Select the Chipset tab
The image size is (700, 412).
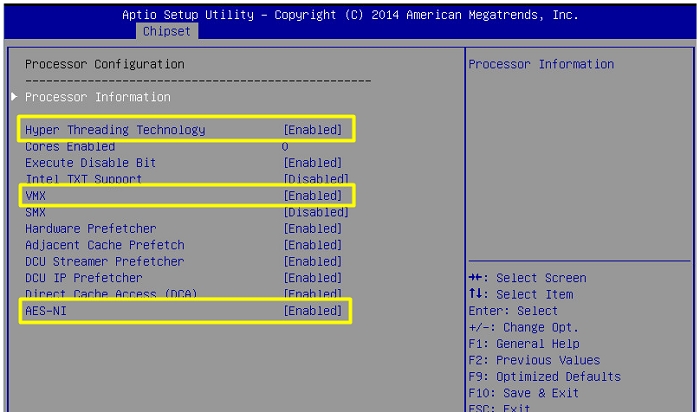[x=166, y=32]
